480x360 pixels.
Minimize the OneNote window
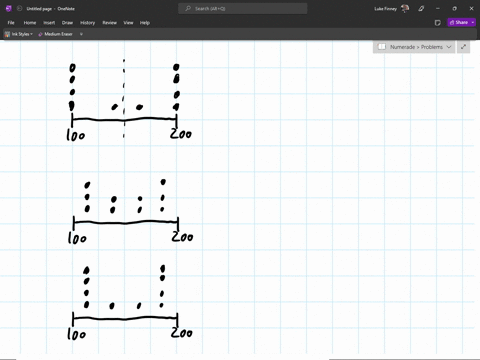(x=438, y=9)
